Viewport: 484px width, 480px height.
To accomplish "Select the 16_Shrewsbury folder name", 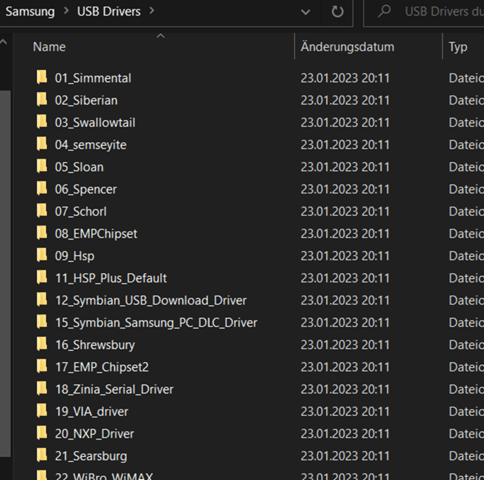I will pyautogui.click(x=95, y=345).
